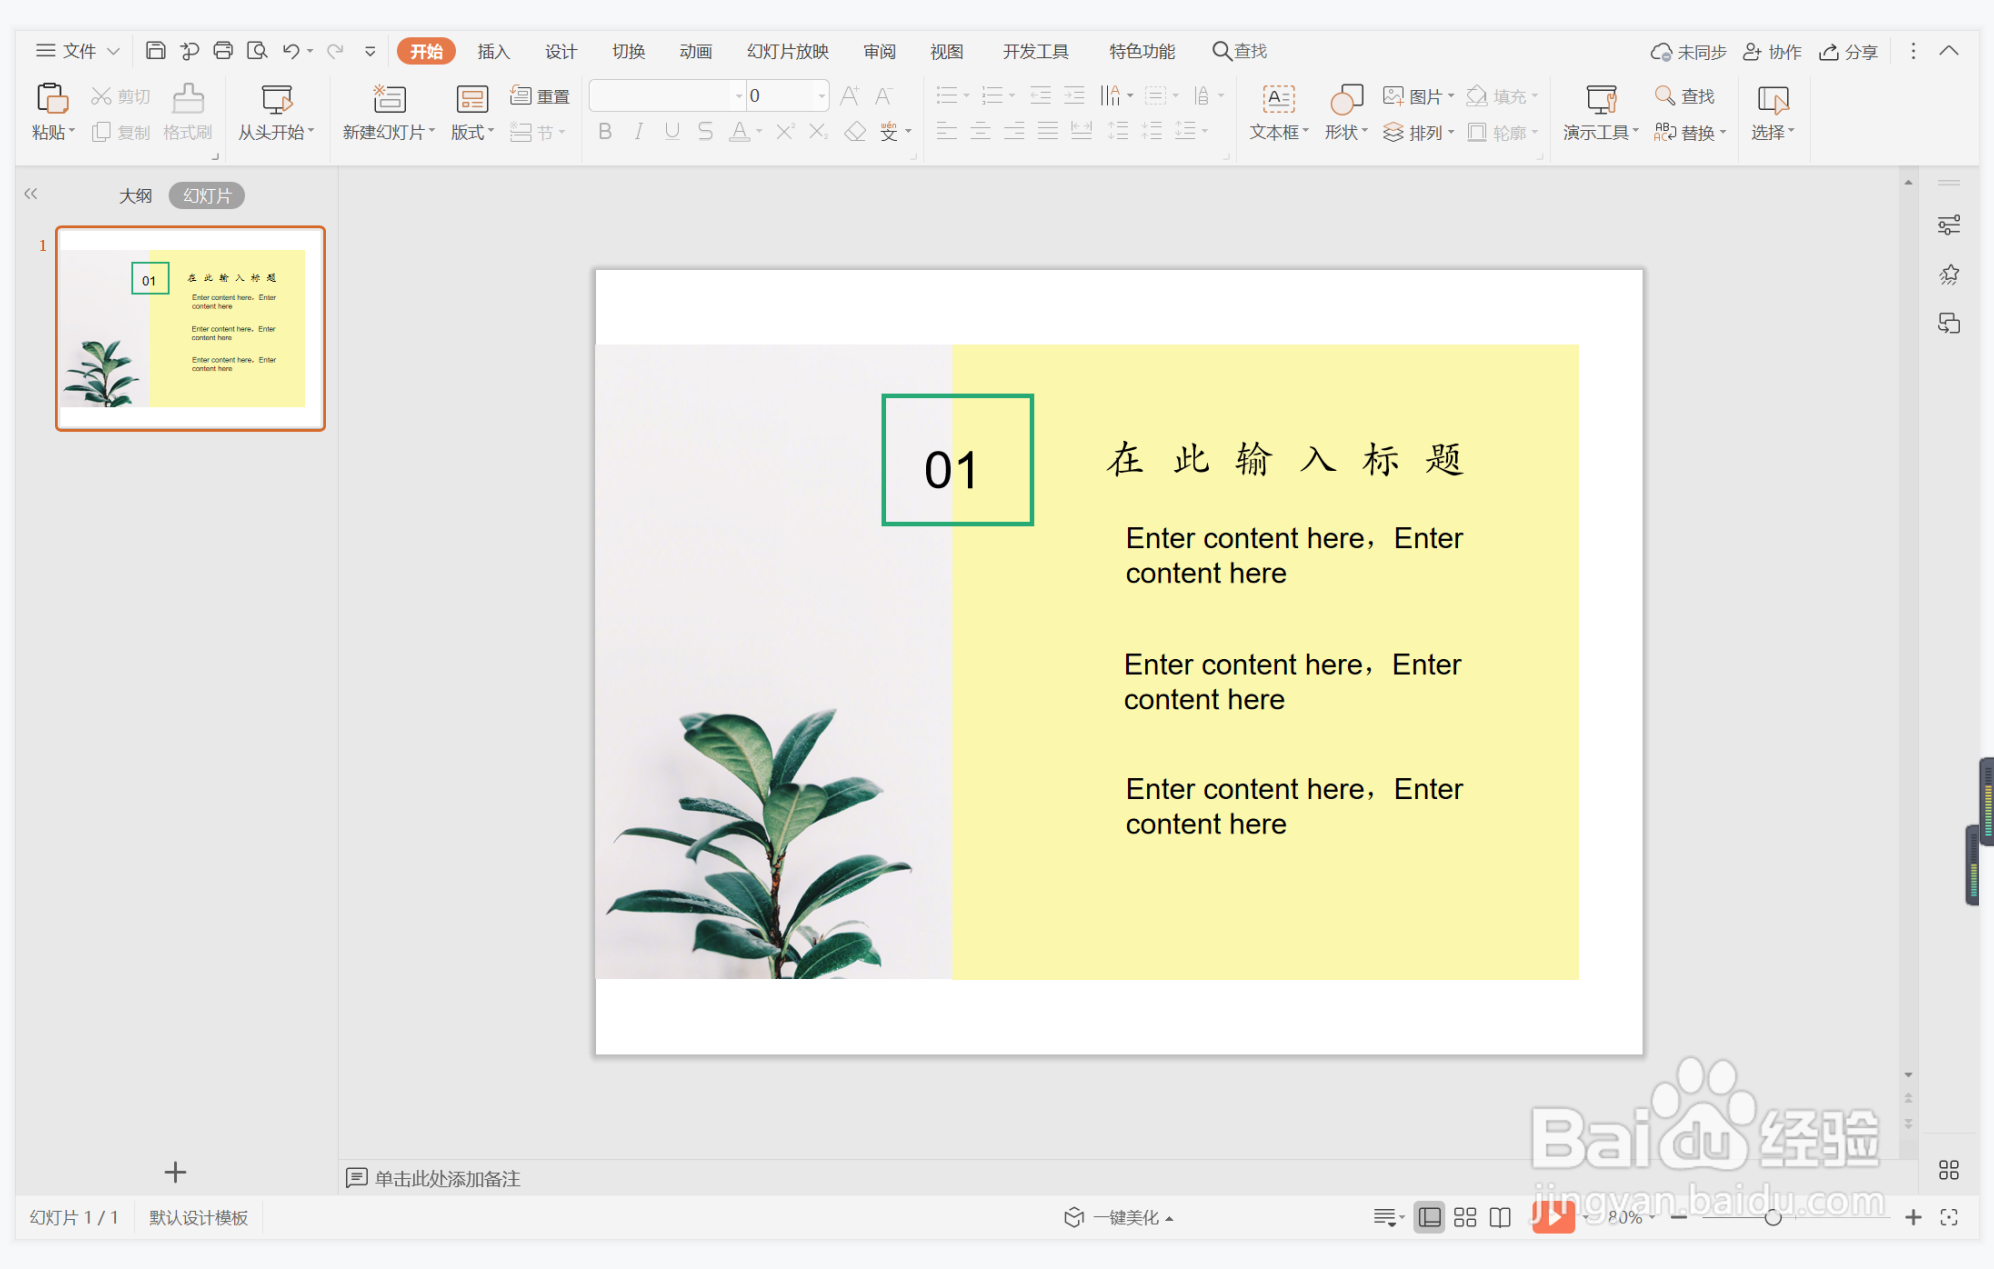Image resolution: width=1994 pixels, height=1269 pixels.
Task: Expand the File menu arrow
Action: 113,51
